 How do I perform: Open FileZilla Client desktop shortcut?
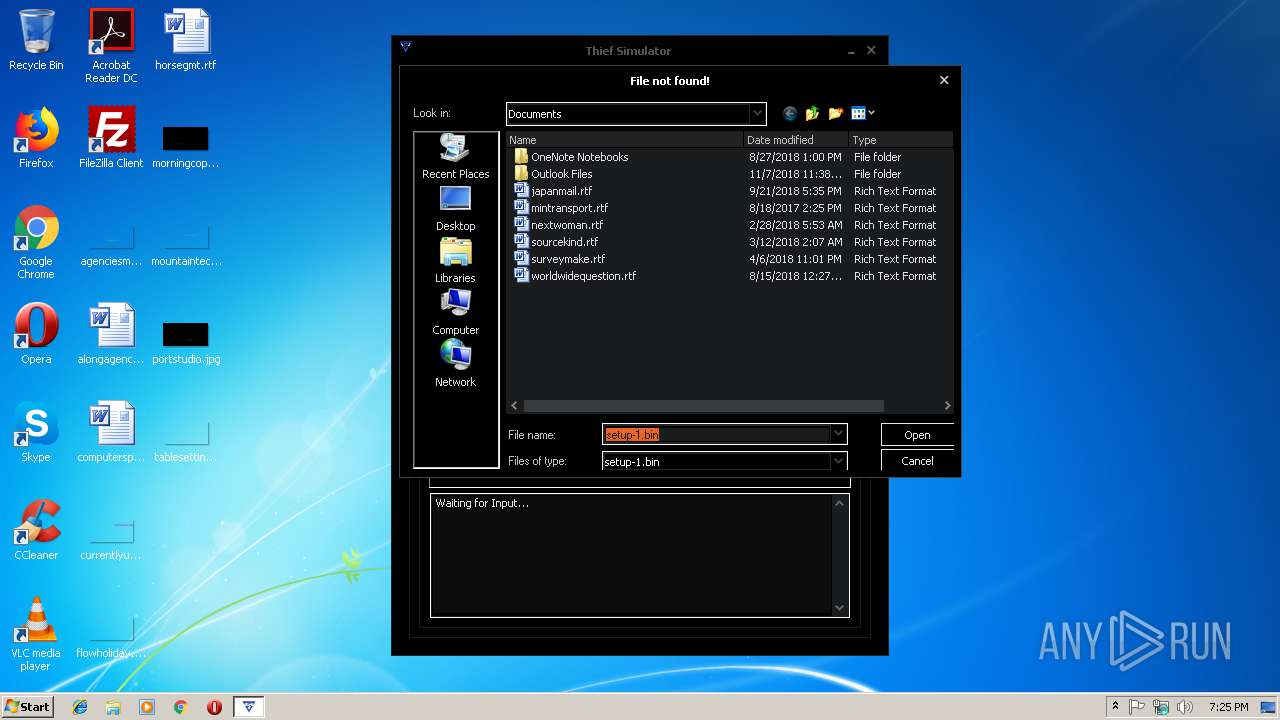coord(111,138)
